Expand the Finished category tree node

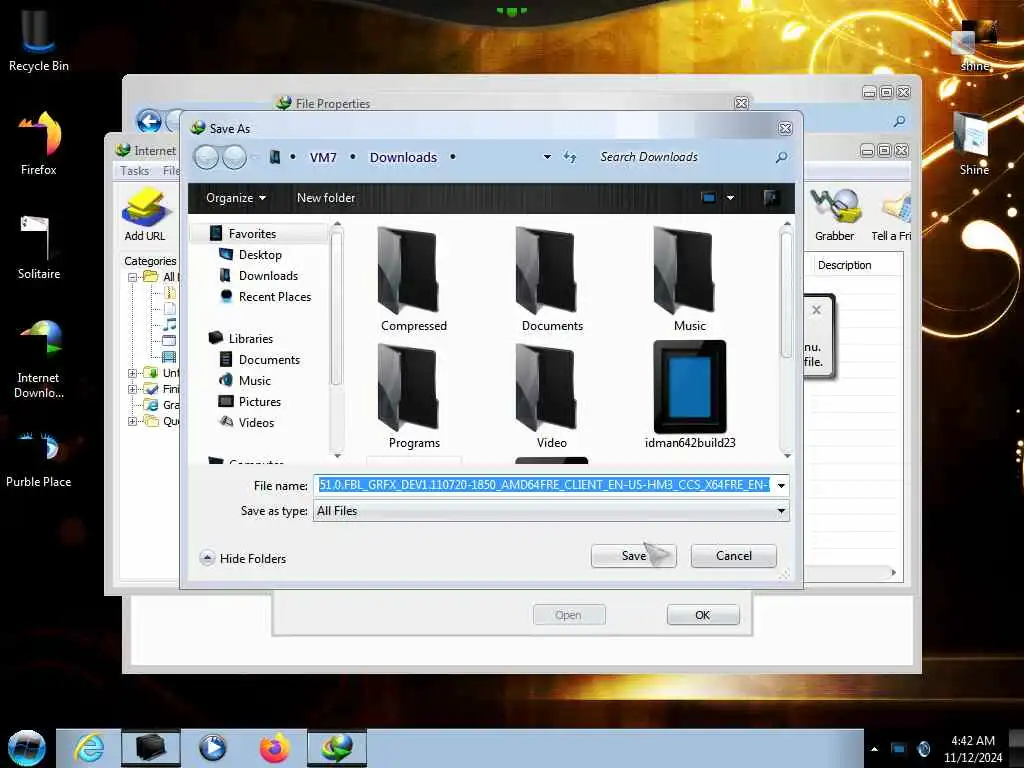click(x=133, y=389)
